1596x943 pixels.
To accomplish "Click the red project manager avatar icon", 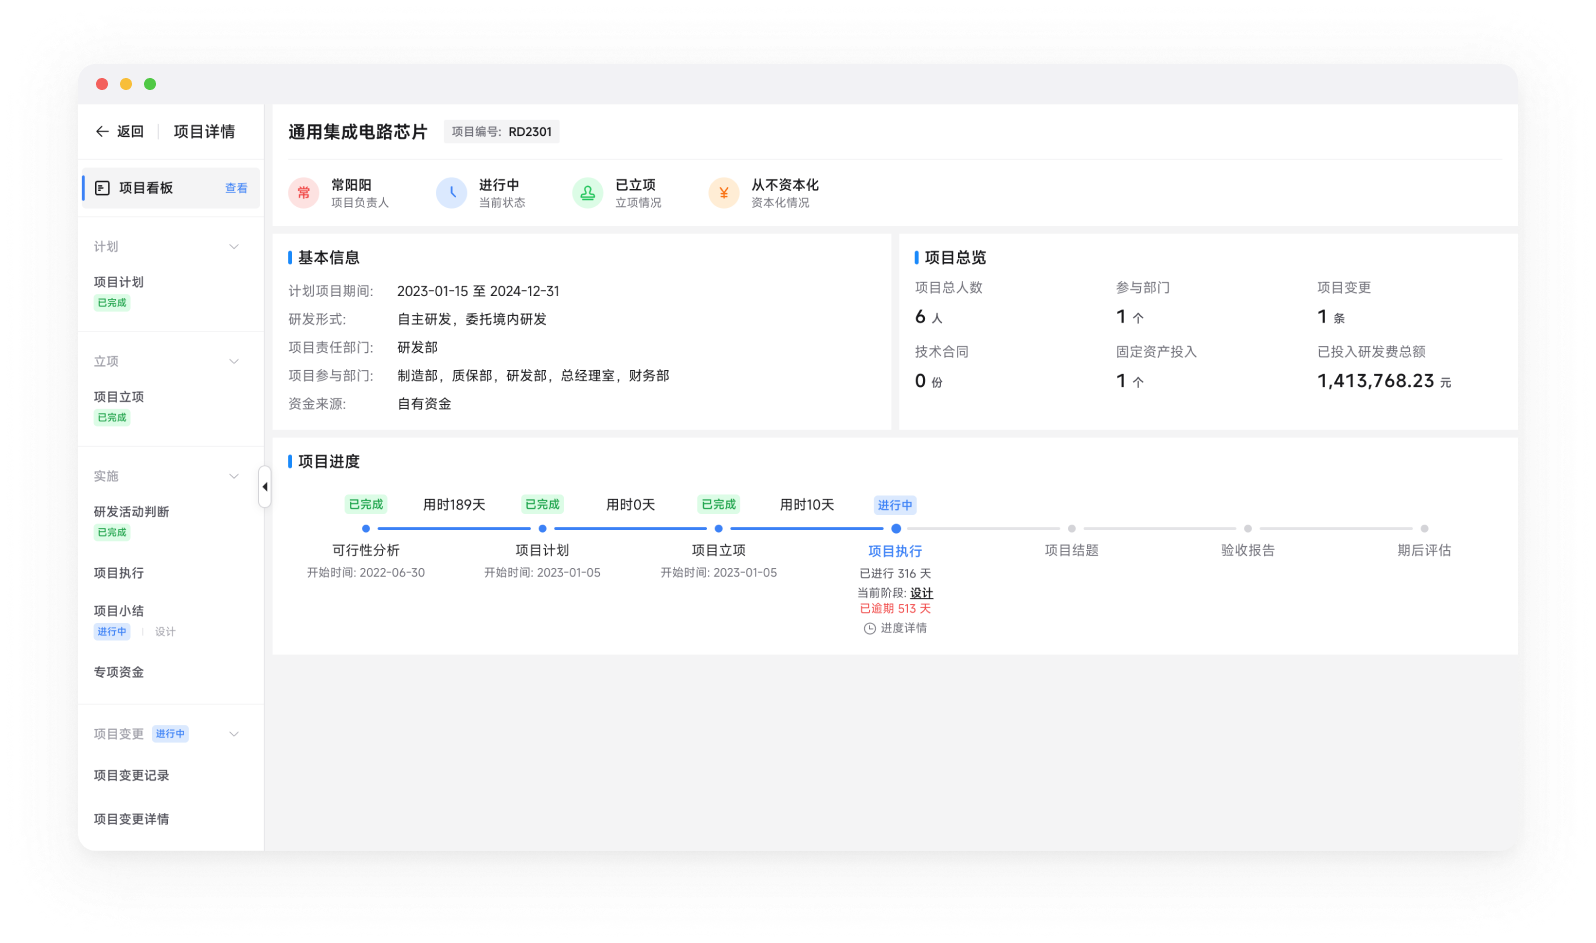I will pos(304,193).
